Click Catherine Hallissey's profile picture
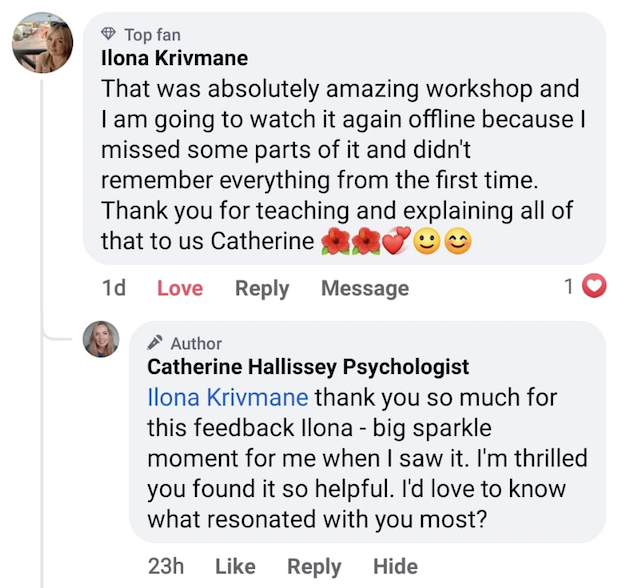The image size is (622, 588). click(x=101, y=340)
